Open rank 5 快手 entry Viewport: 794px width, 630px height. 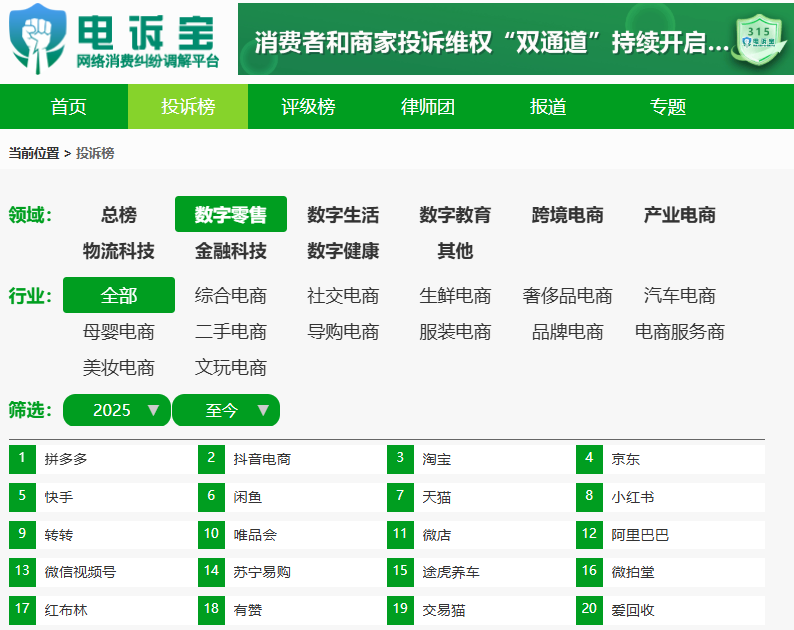tap(101, 497)
